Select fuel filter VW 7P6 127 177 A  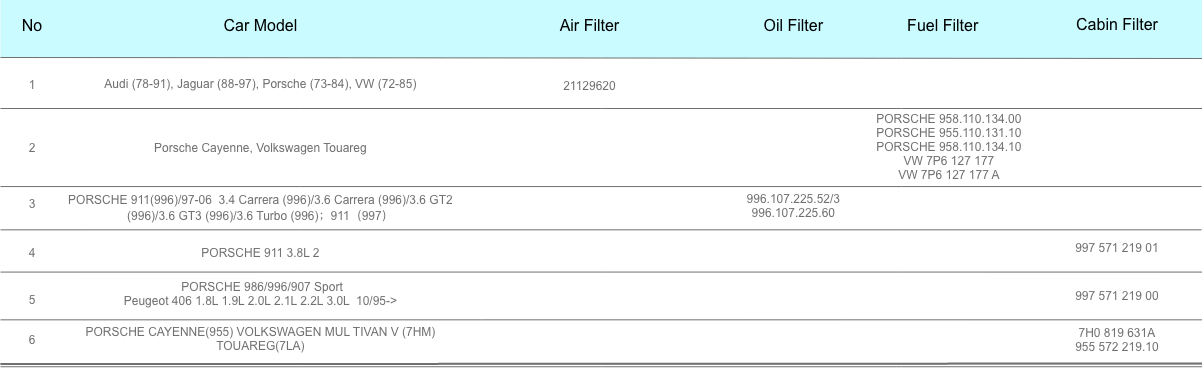(x=949, y=175)
